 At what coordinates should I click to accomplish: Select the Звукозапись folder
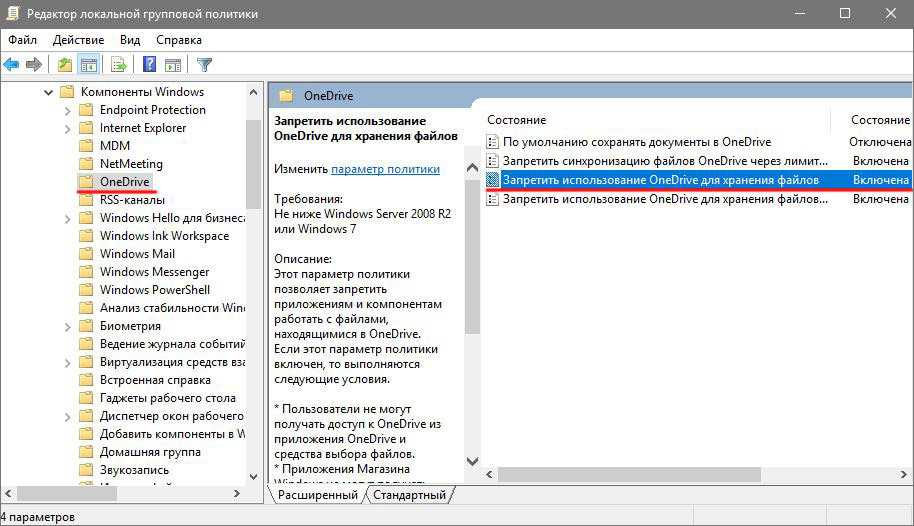134,469
